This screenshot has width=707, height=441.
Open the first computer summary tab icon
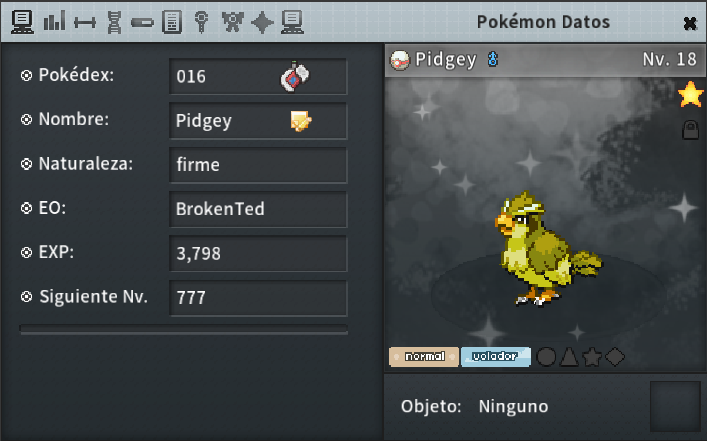pyautogui.click(x=22, y=22)
